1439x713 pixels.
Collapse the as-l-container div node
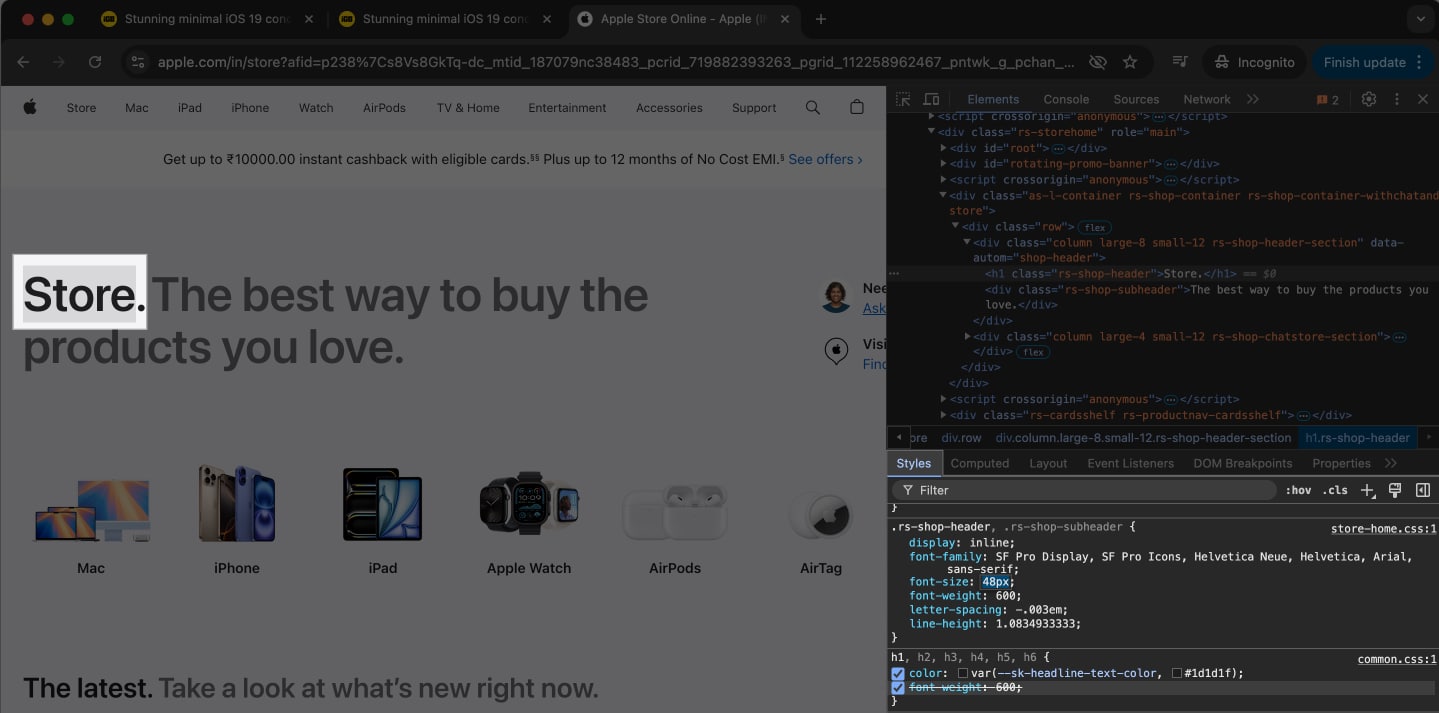(943, 196)
